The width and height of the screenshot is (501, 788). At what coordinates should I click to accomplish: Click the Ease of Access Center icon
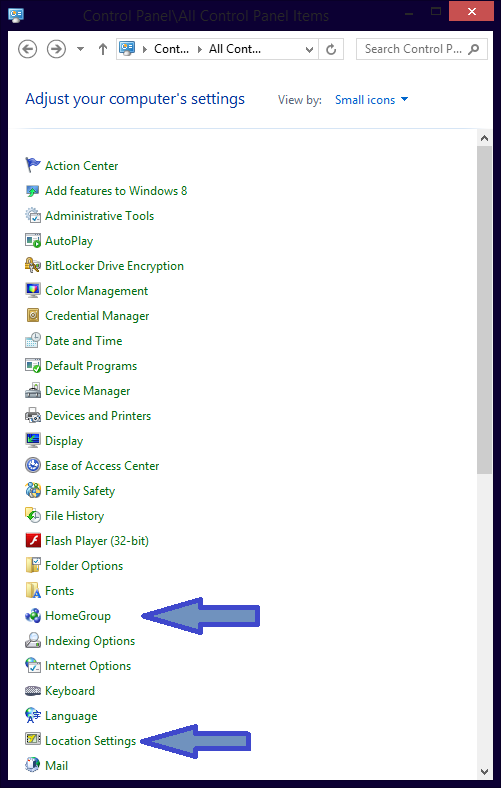33,465
